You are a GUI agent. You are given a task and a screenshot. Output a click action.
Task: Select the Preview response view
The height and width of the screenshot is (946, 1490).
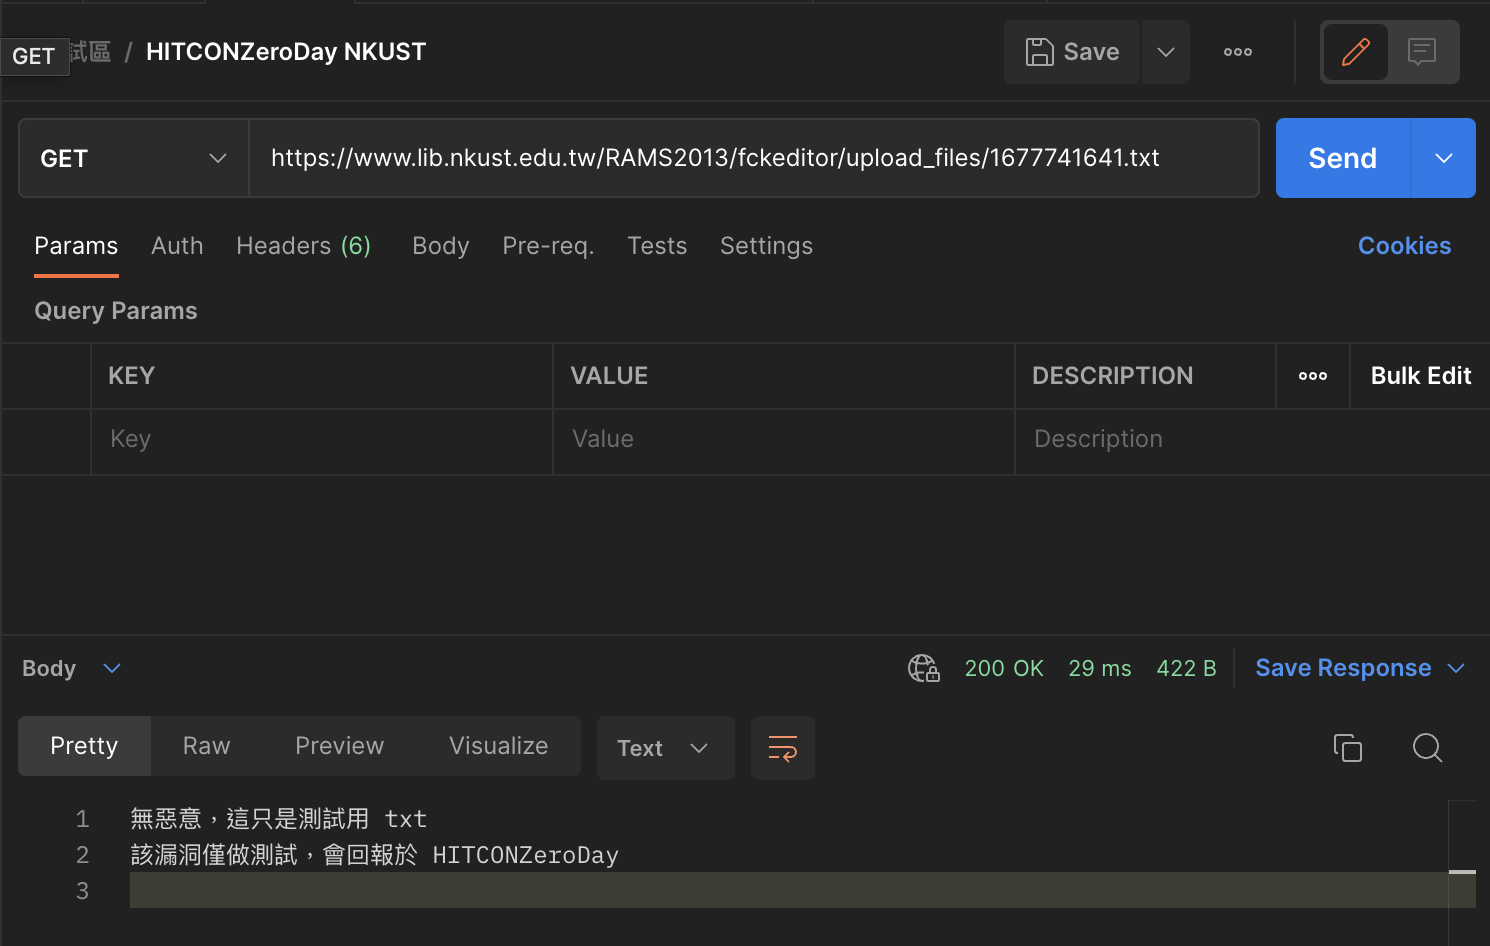click(339, 746)
